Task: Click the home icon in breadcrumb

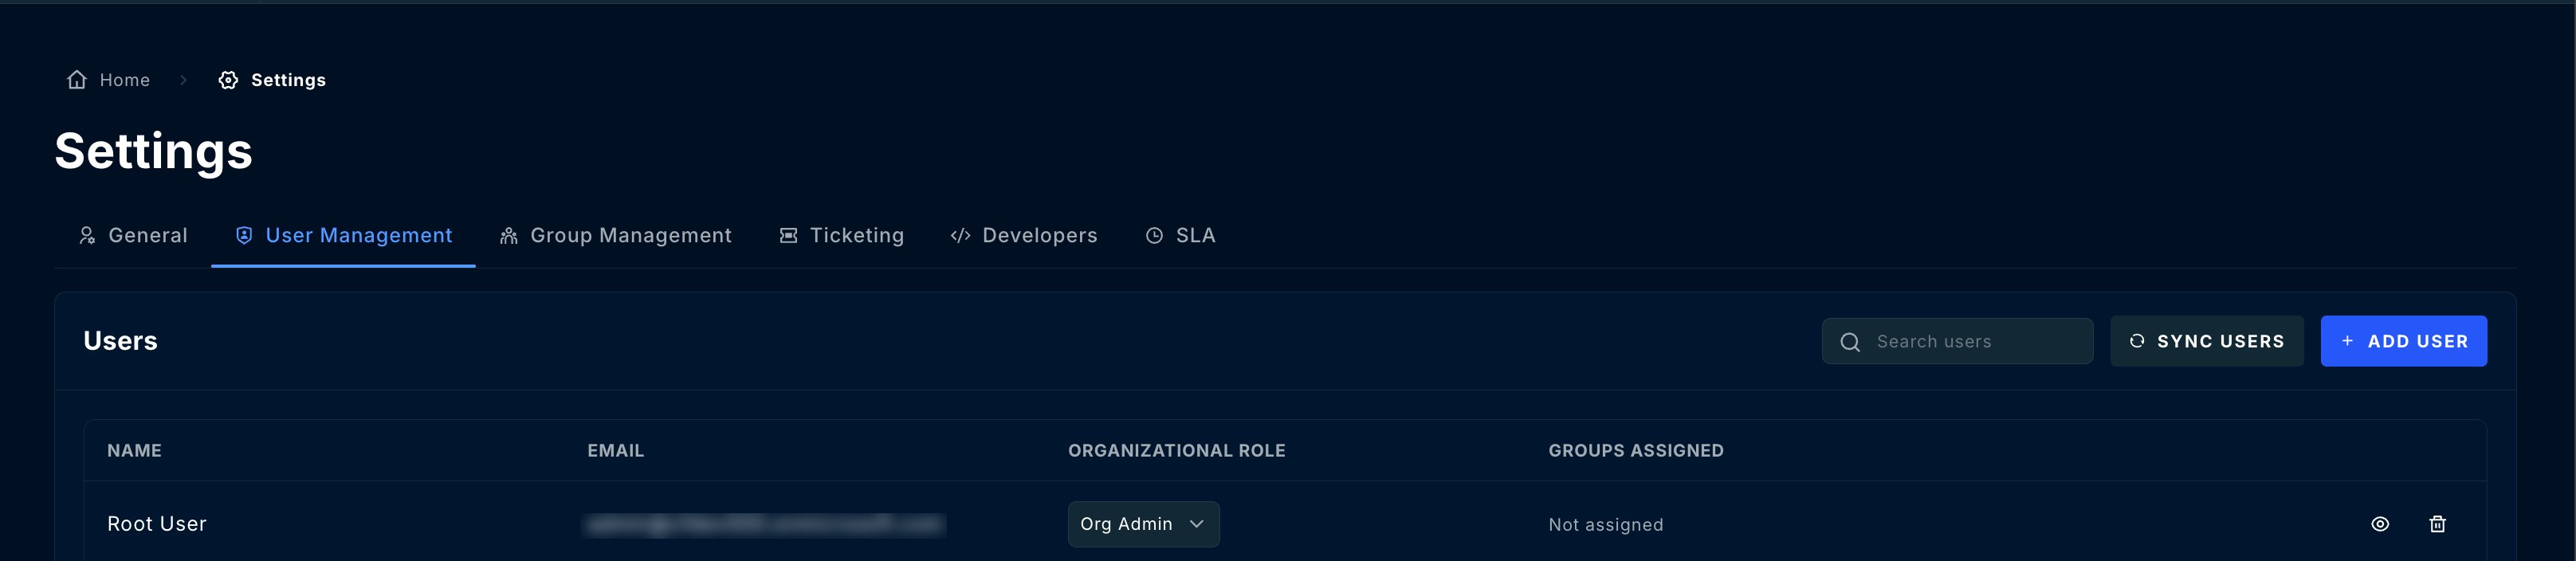Action: [77, 80]
